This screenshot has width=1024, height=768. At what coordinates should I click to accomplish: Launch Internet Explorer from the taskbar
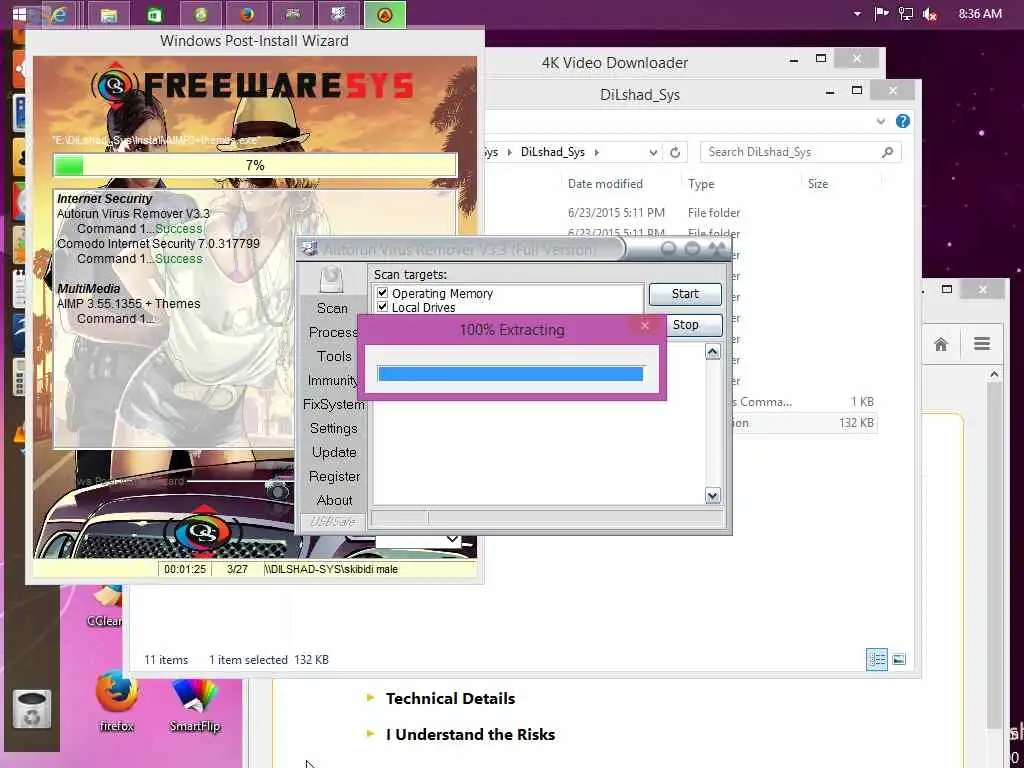[59, 14]
